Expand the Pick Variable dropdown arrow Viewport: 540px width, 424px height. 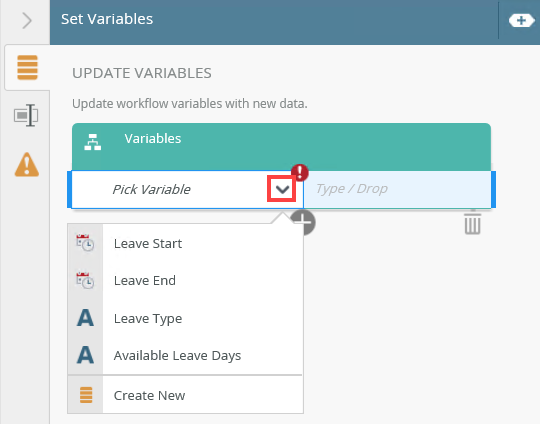pos(282,189)
